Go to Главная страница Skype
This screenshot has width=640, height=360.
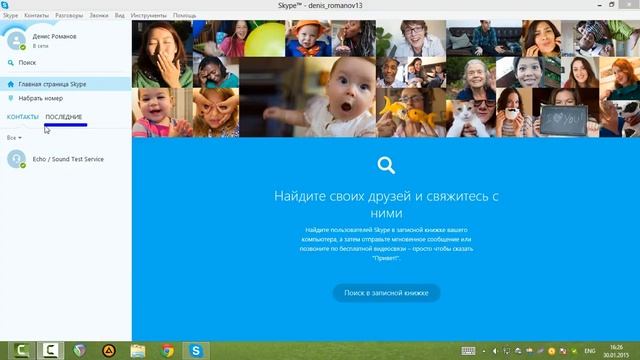65,84
